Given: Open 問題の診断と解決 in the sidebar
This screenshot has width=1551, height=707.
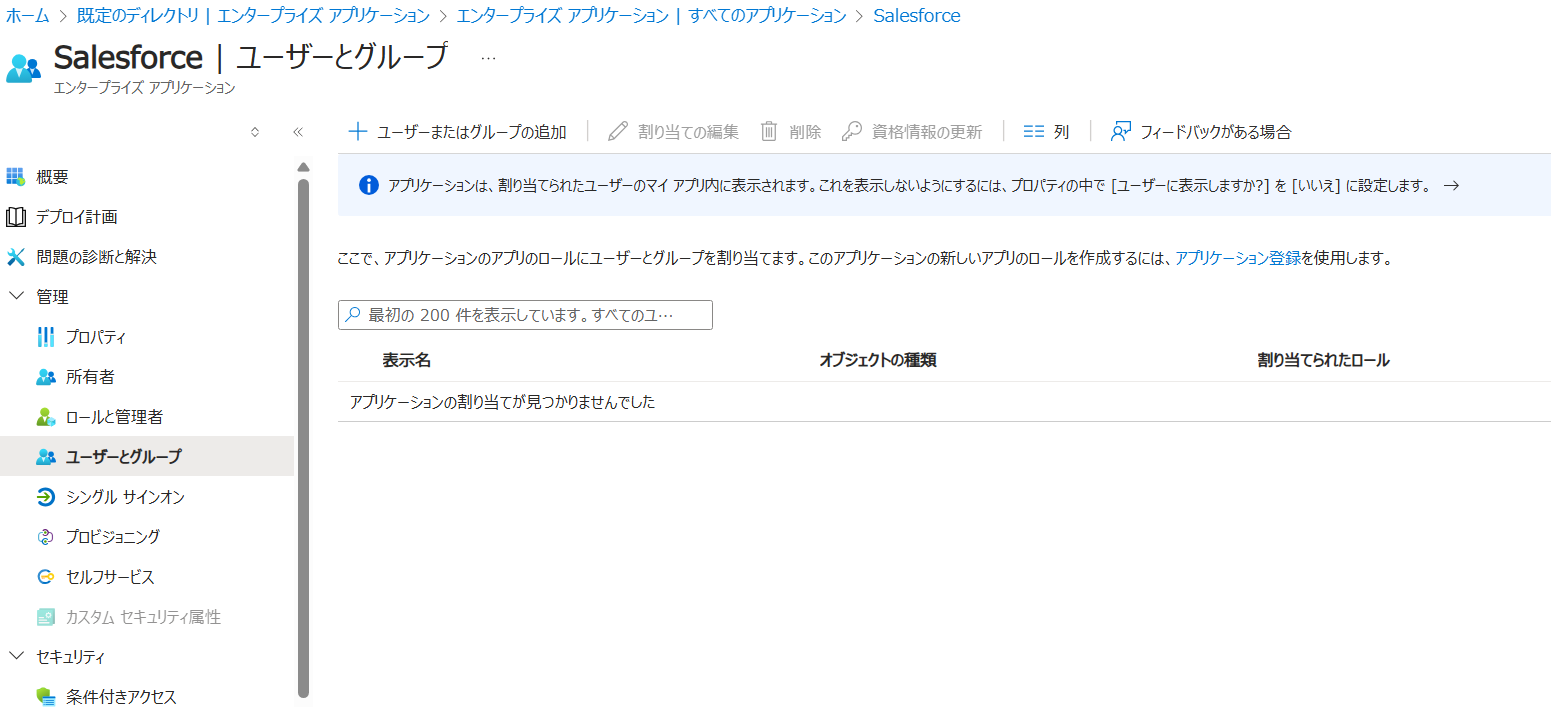Looking at the screenshot, I should pos(96,257).
